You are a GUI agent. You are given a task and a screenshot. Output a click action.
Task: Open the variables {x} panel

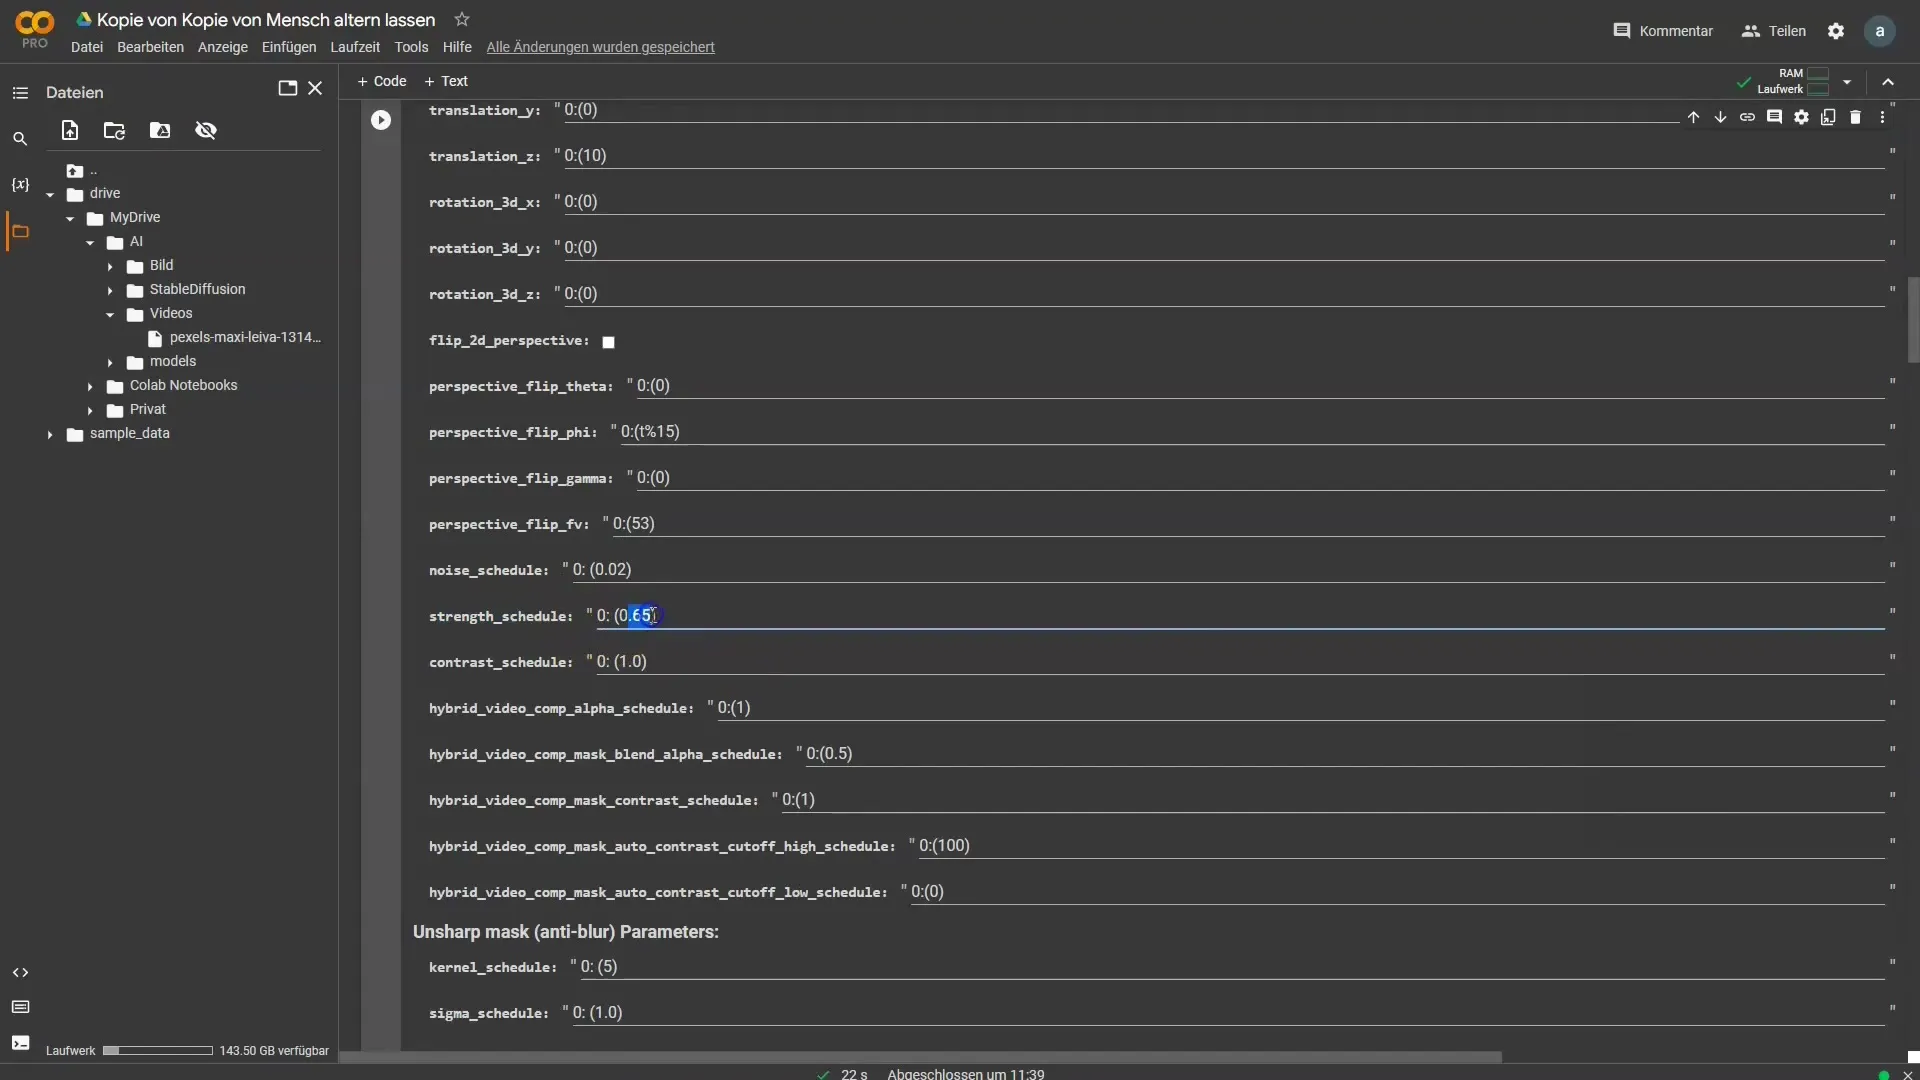click(x=20, y=185)
